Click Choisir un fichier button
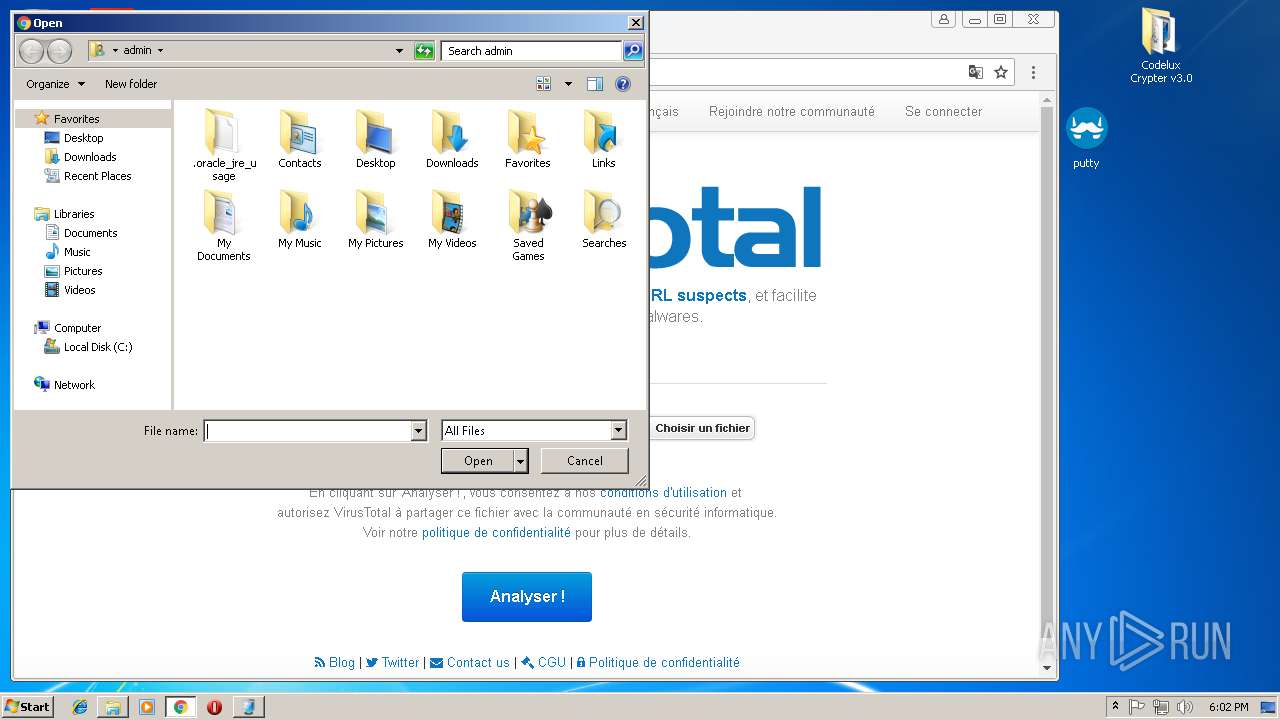 coord(702,428)
